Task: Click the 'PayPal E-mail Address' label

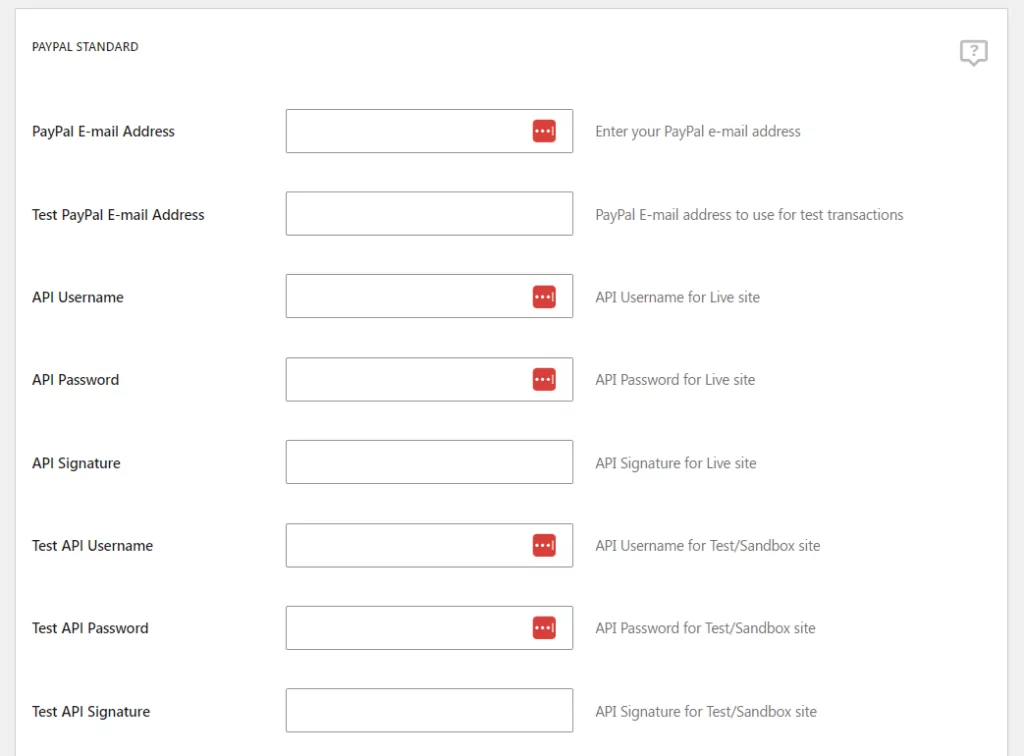Action: (x=103, y=131)
